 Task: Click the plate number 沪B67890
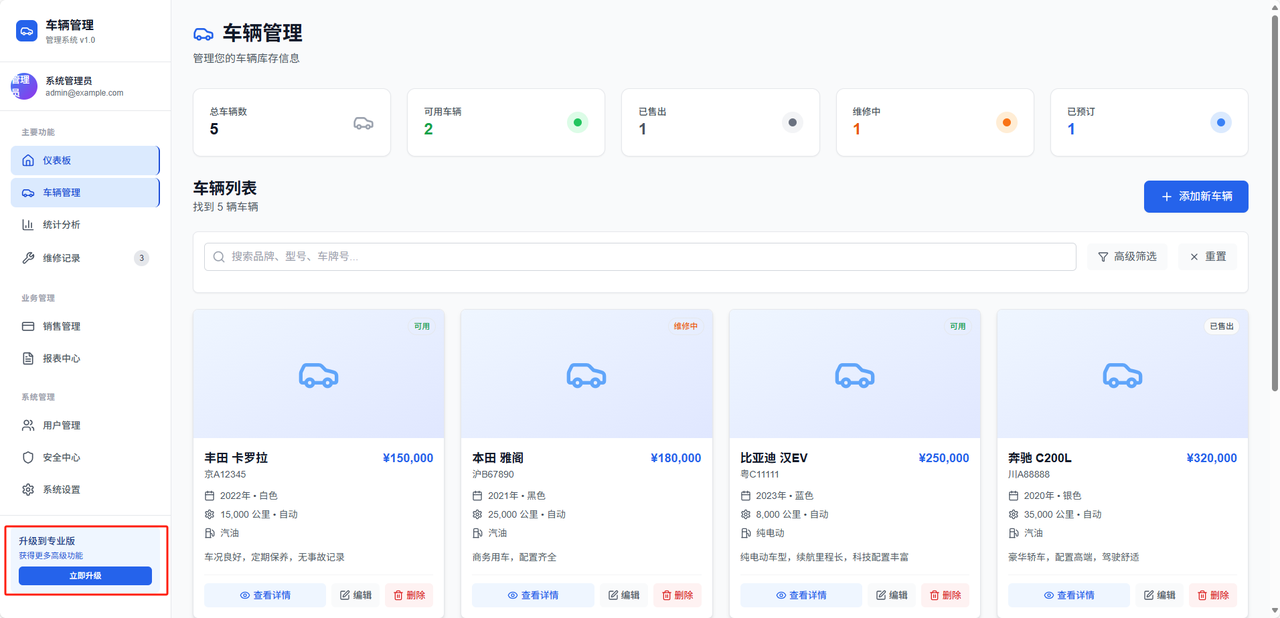click(x=493, y=474)
